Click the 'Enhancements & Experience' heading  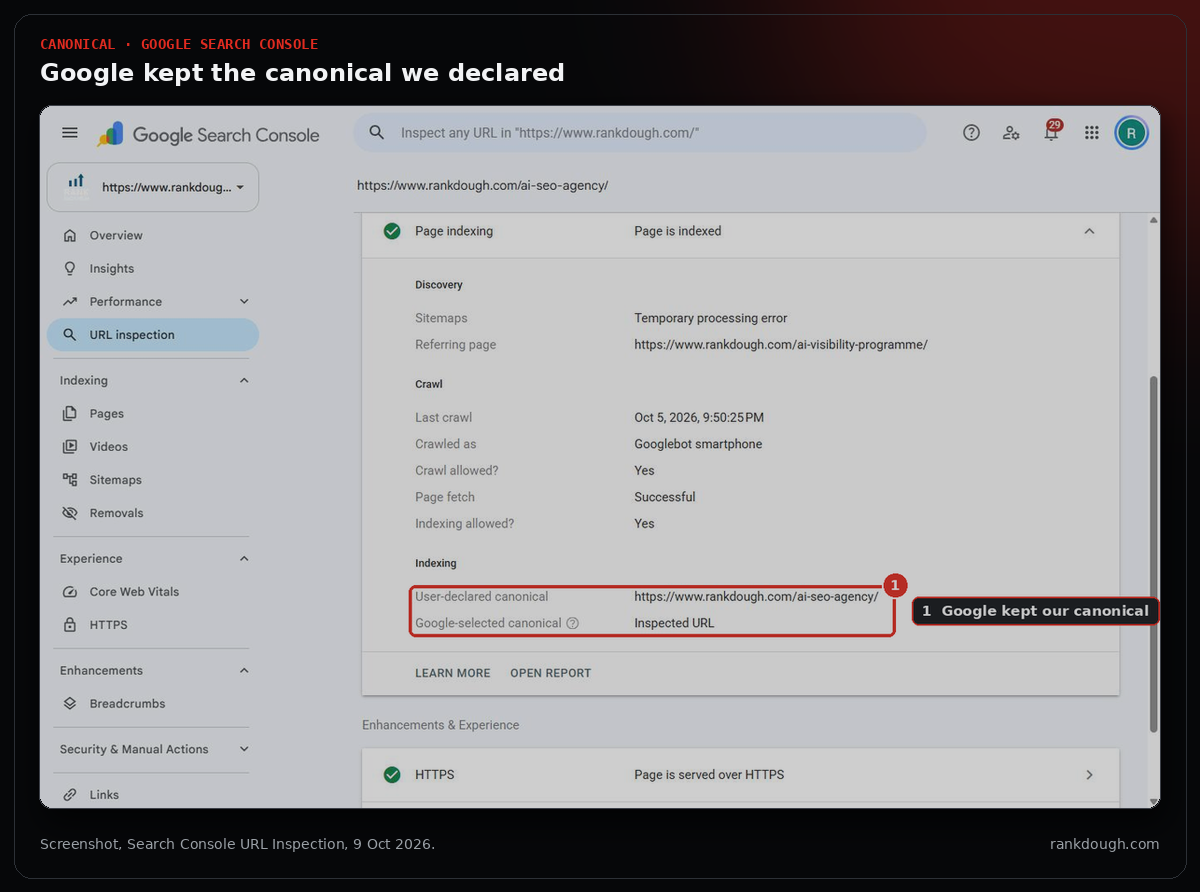click(441, 725)
